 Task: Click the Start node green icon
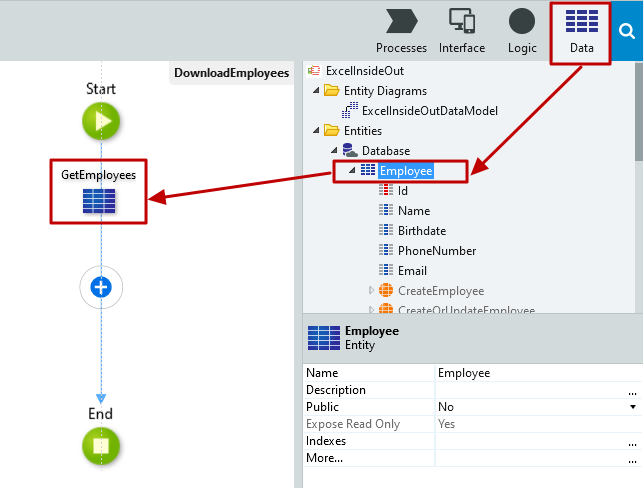point(101,122)
